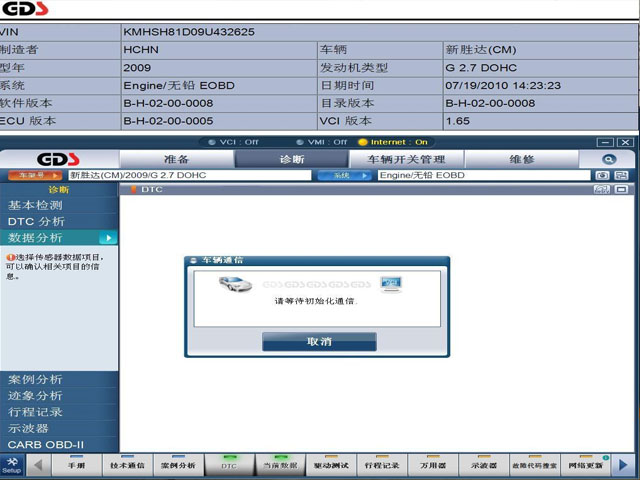Toggle the VCI Off status indicator
This screenshot has width=640, height=480.
pyautogui.click(x=237, y=142)
